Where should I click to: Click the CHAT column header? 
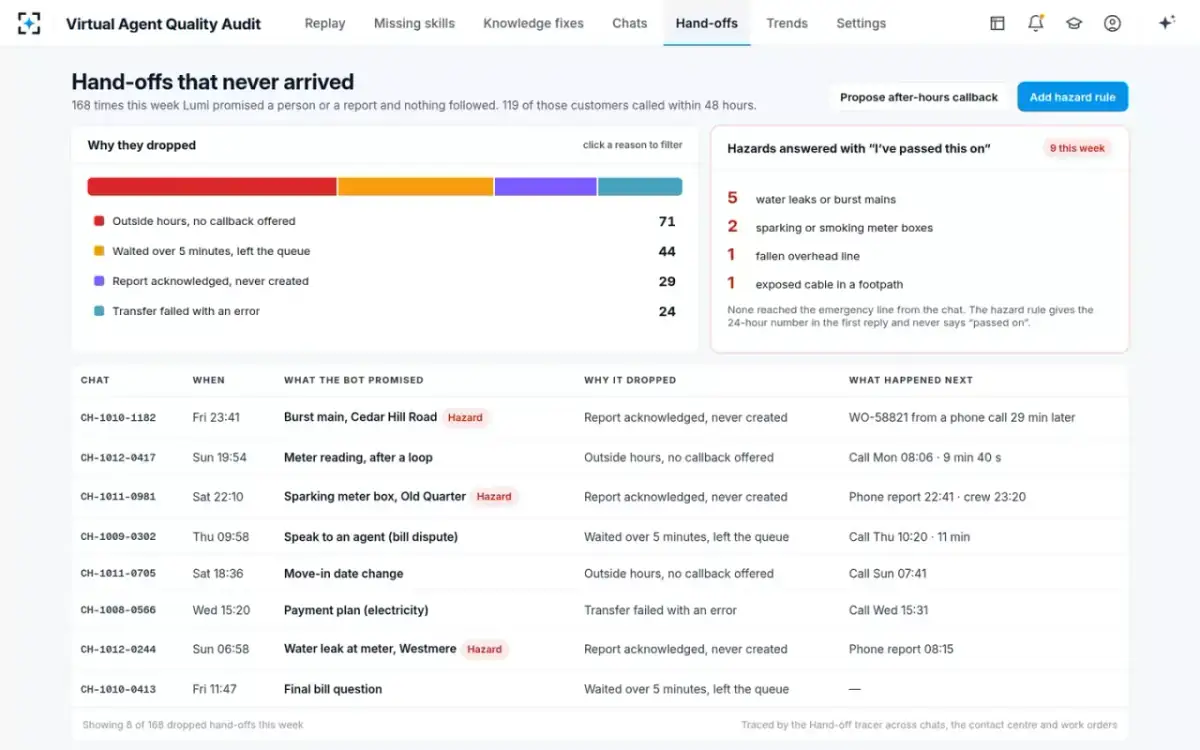tap(95, 380)
